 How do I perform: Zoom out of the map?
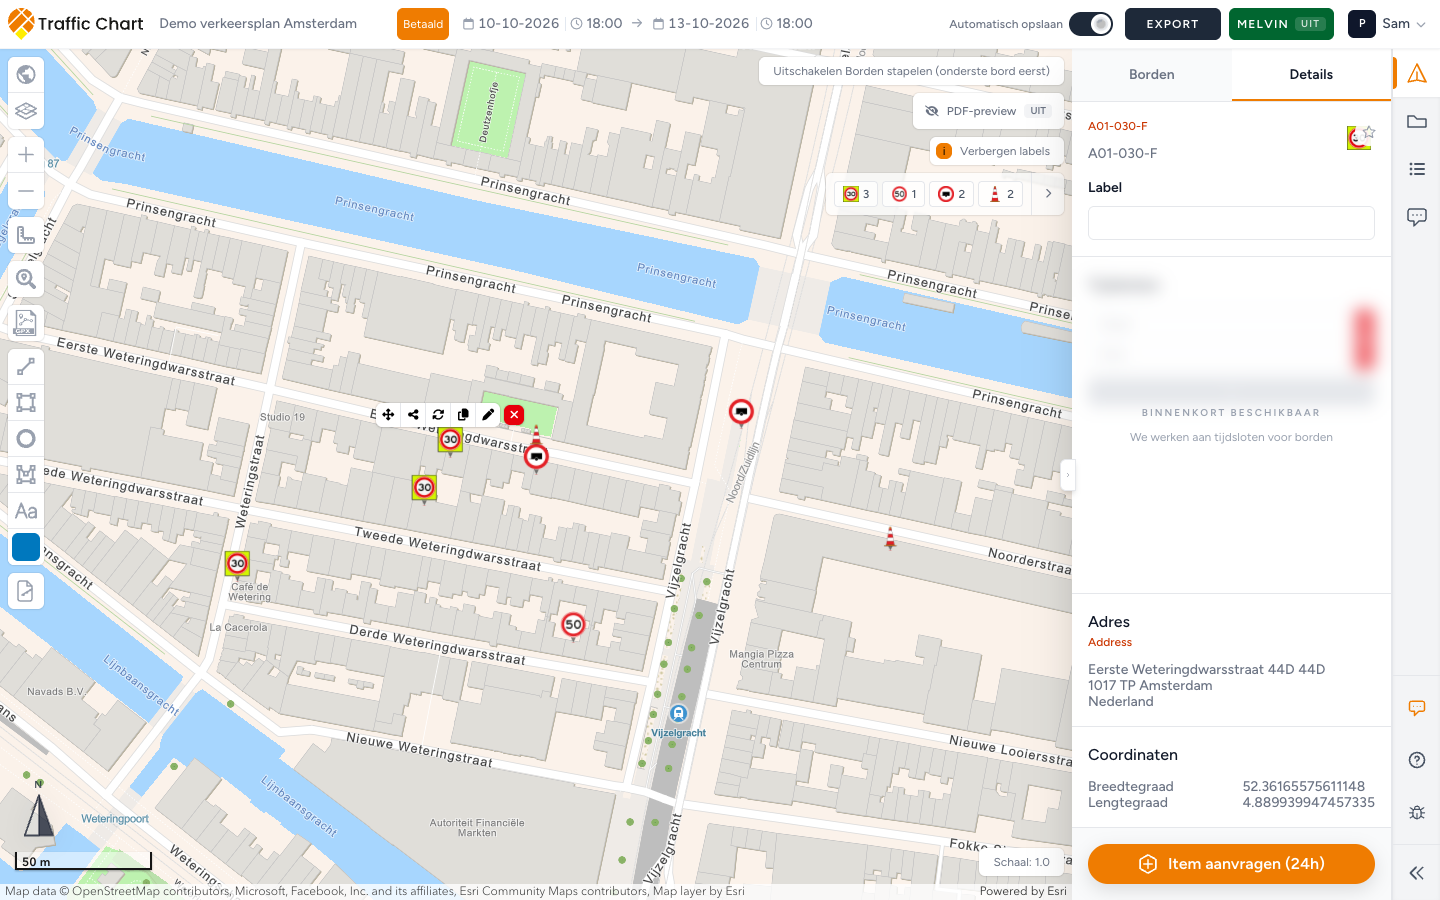click(26, 191)
